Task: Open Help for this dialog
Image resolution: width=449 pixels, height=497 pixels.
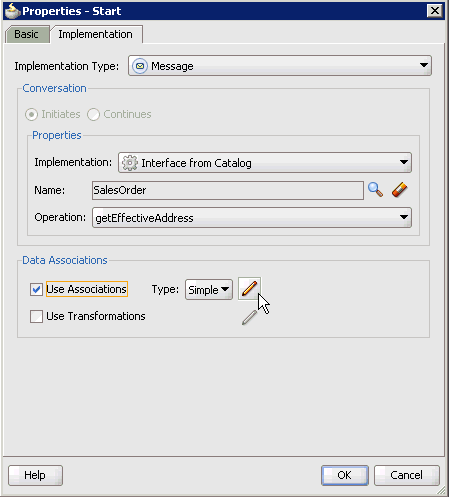Action: point(35,475)
